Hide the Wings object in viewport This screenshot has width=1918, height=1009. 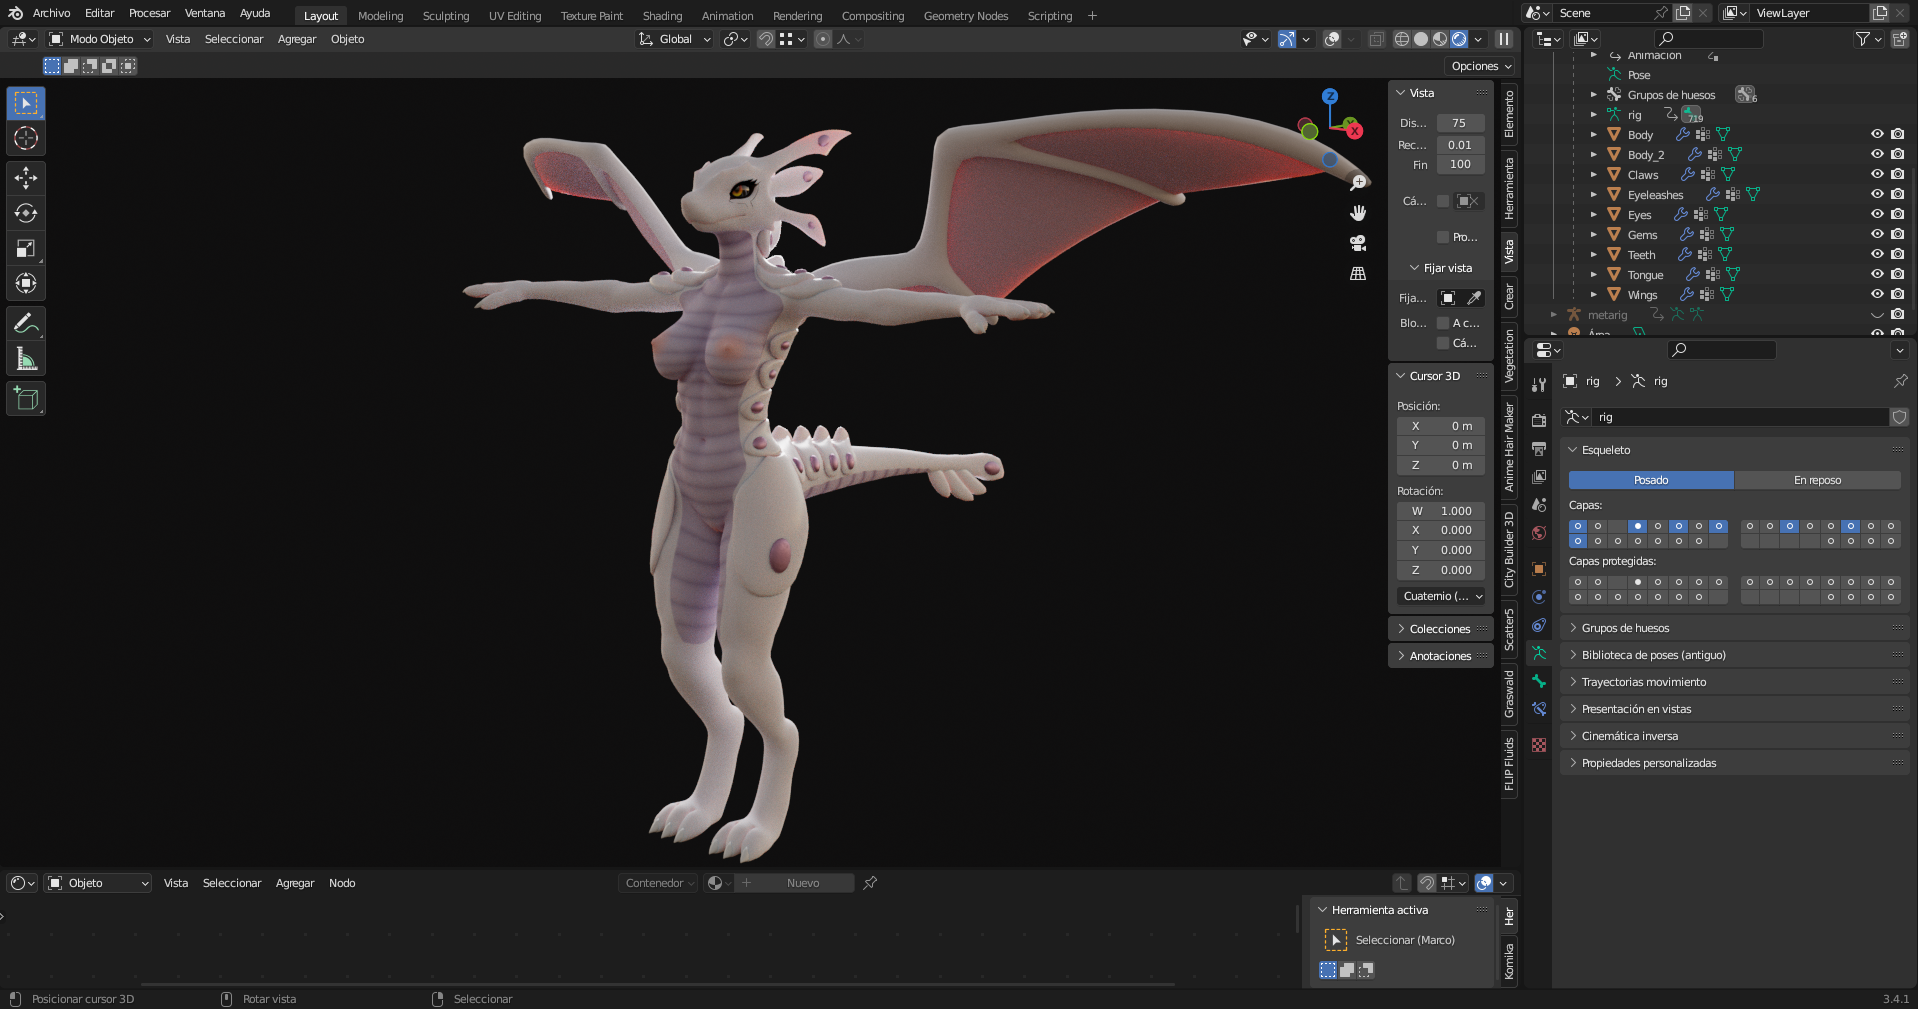[x=1877, y=294]
